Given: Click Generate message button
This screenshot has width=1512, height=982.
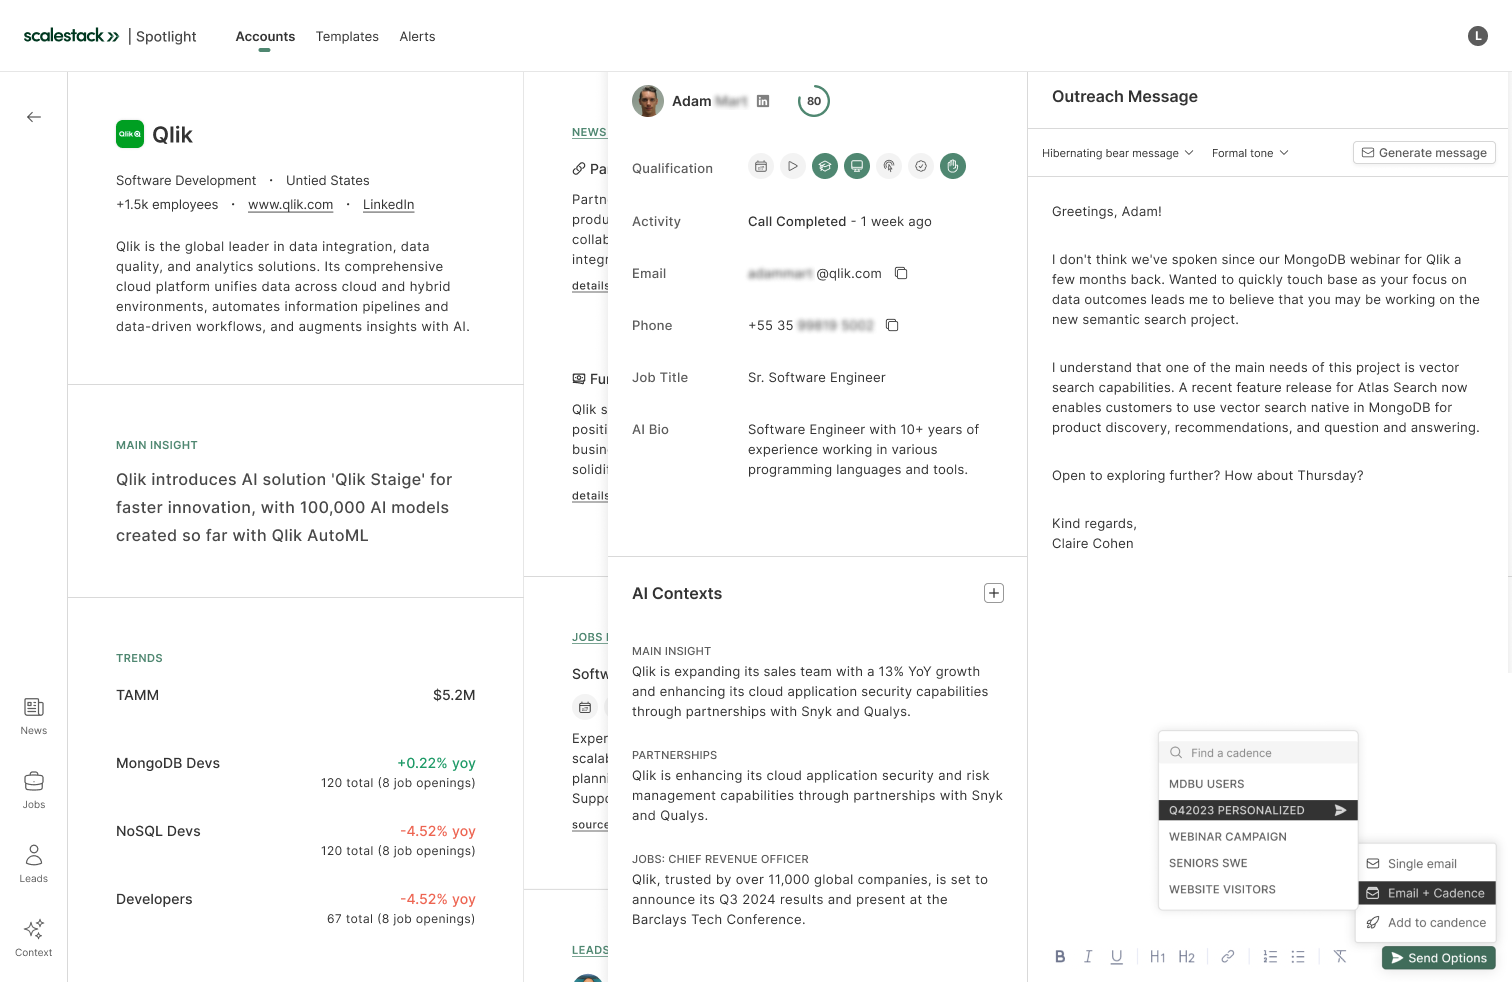Looking at the screenshot, I should coord(1424,153).
